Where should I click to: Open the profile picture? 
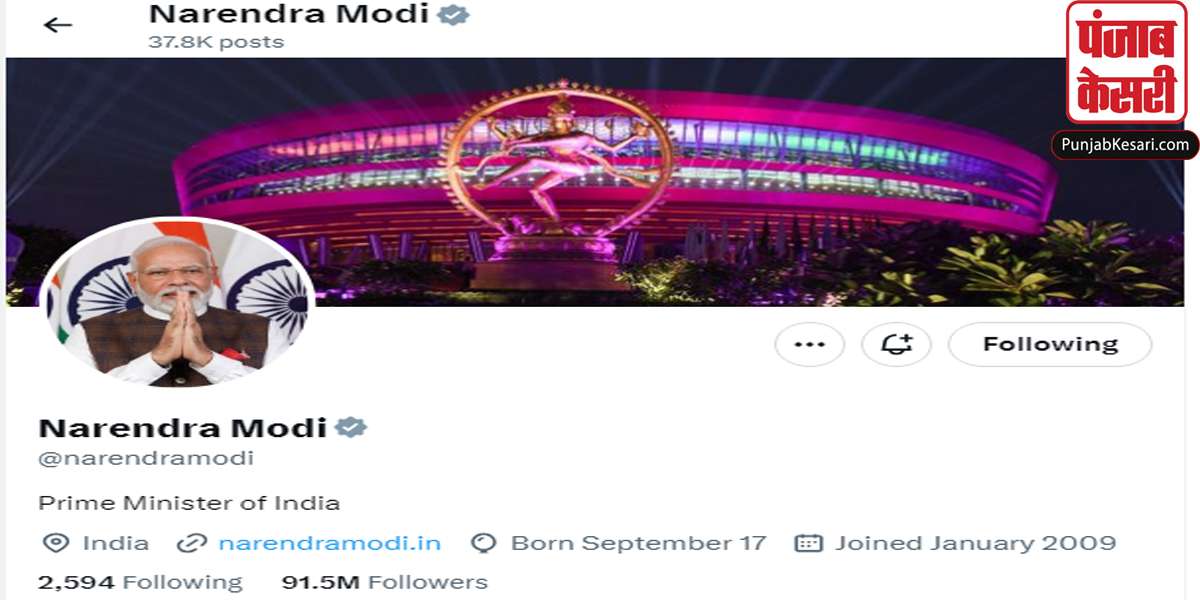[x=177, y=304]
